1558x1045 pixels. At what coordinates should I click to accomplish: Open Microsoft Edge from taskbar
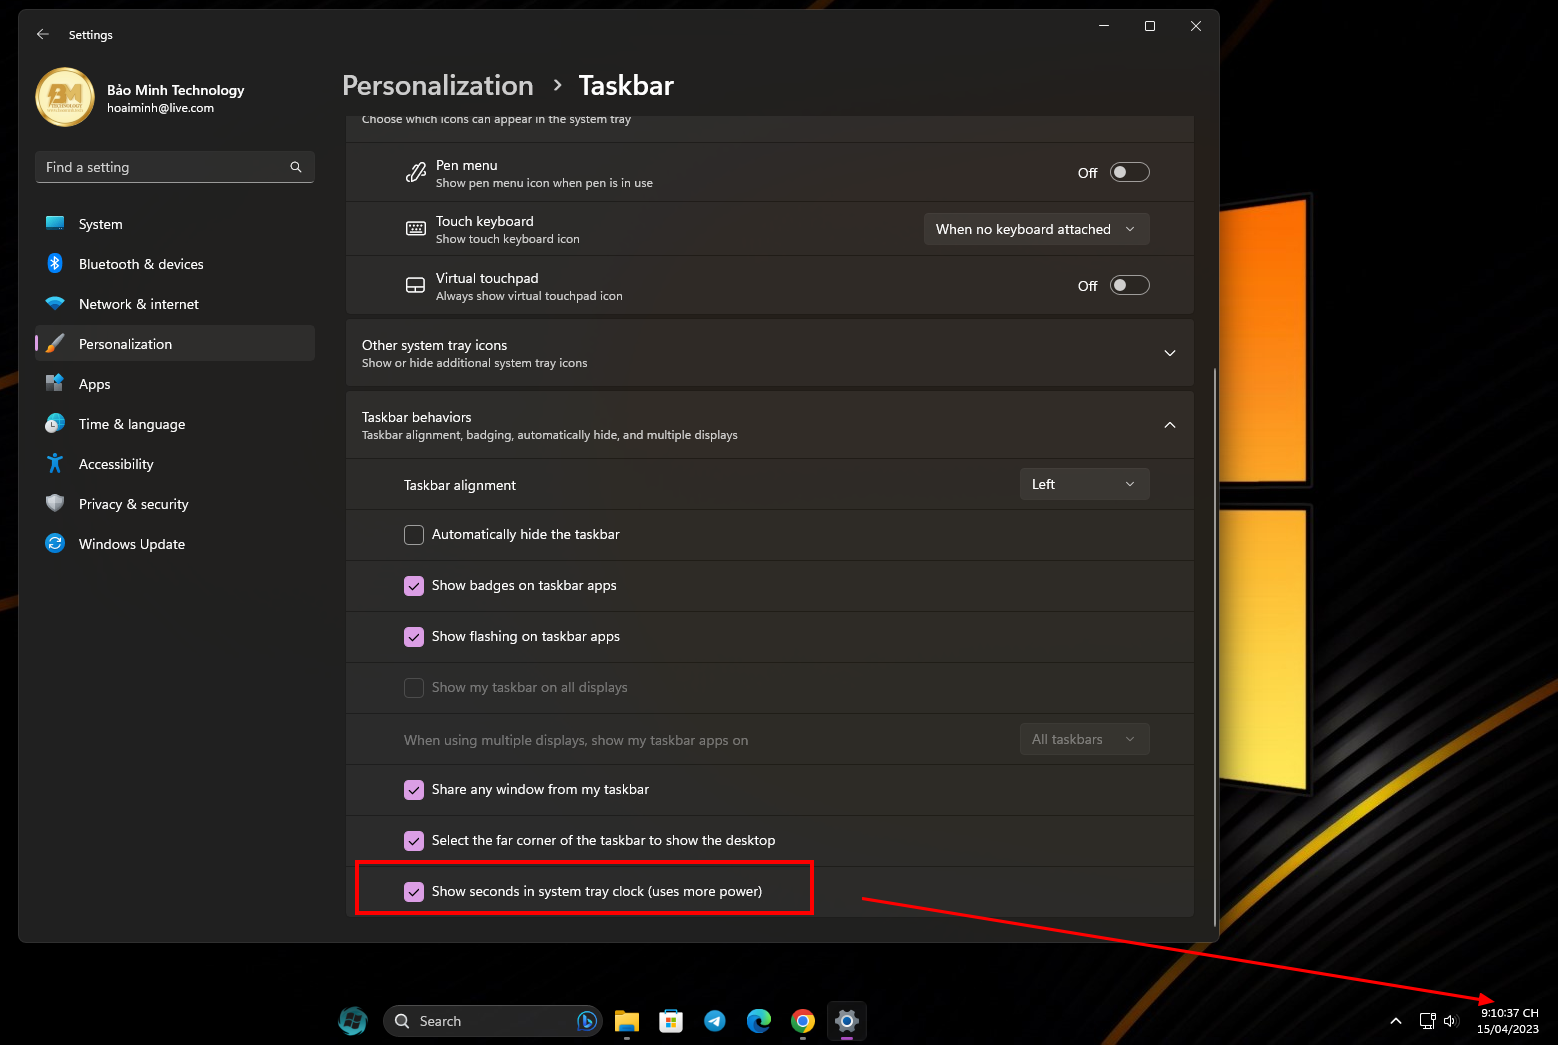click(x=759, y=1021)
